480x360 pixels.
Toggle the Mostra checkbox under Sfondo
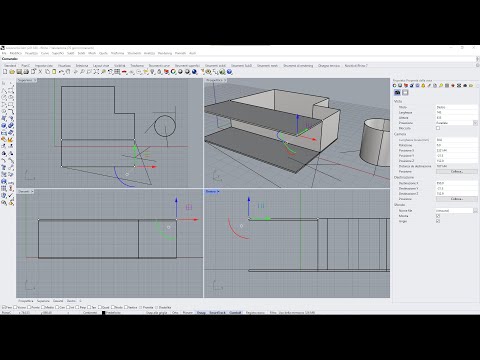pyautogui.click(x=438, y=216)
